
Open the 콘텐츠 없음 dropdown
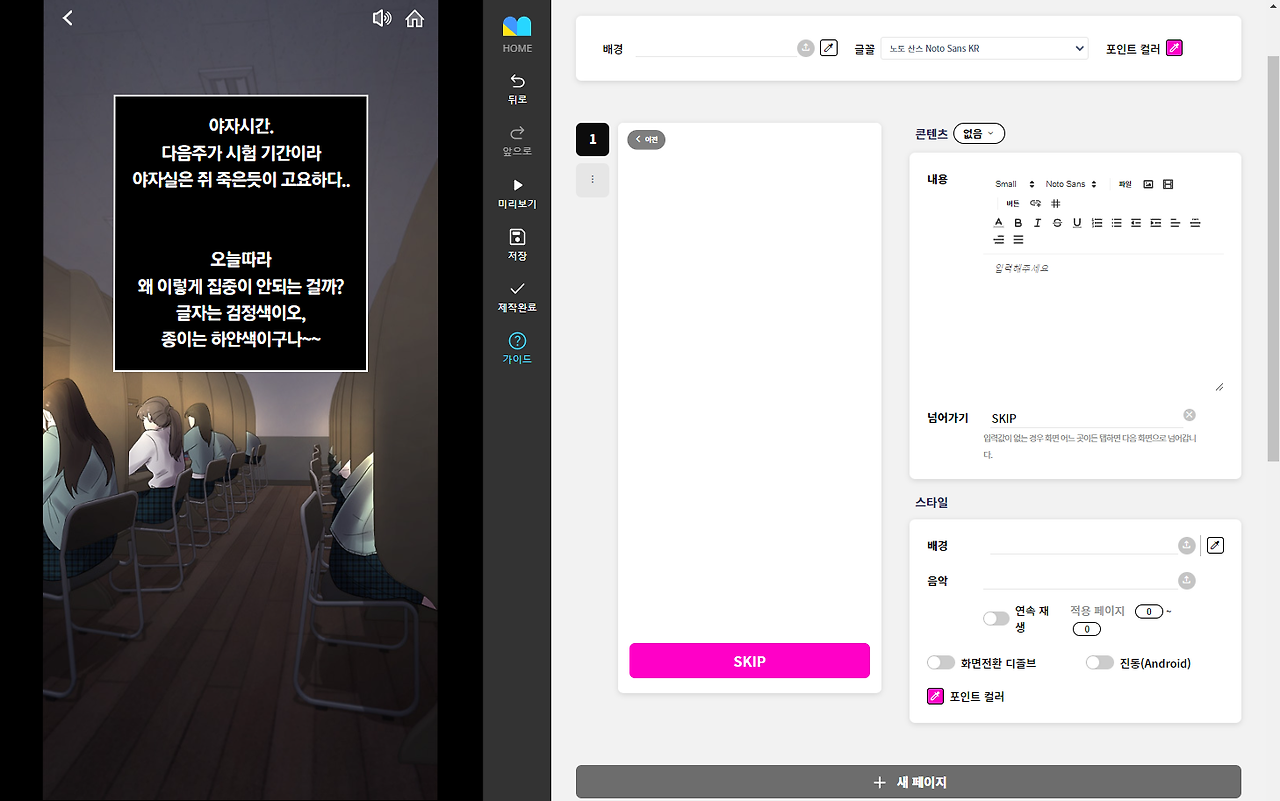coord(979,133)
